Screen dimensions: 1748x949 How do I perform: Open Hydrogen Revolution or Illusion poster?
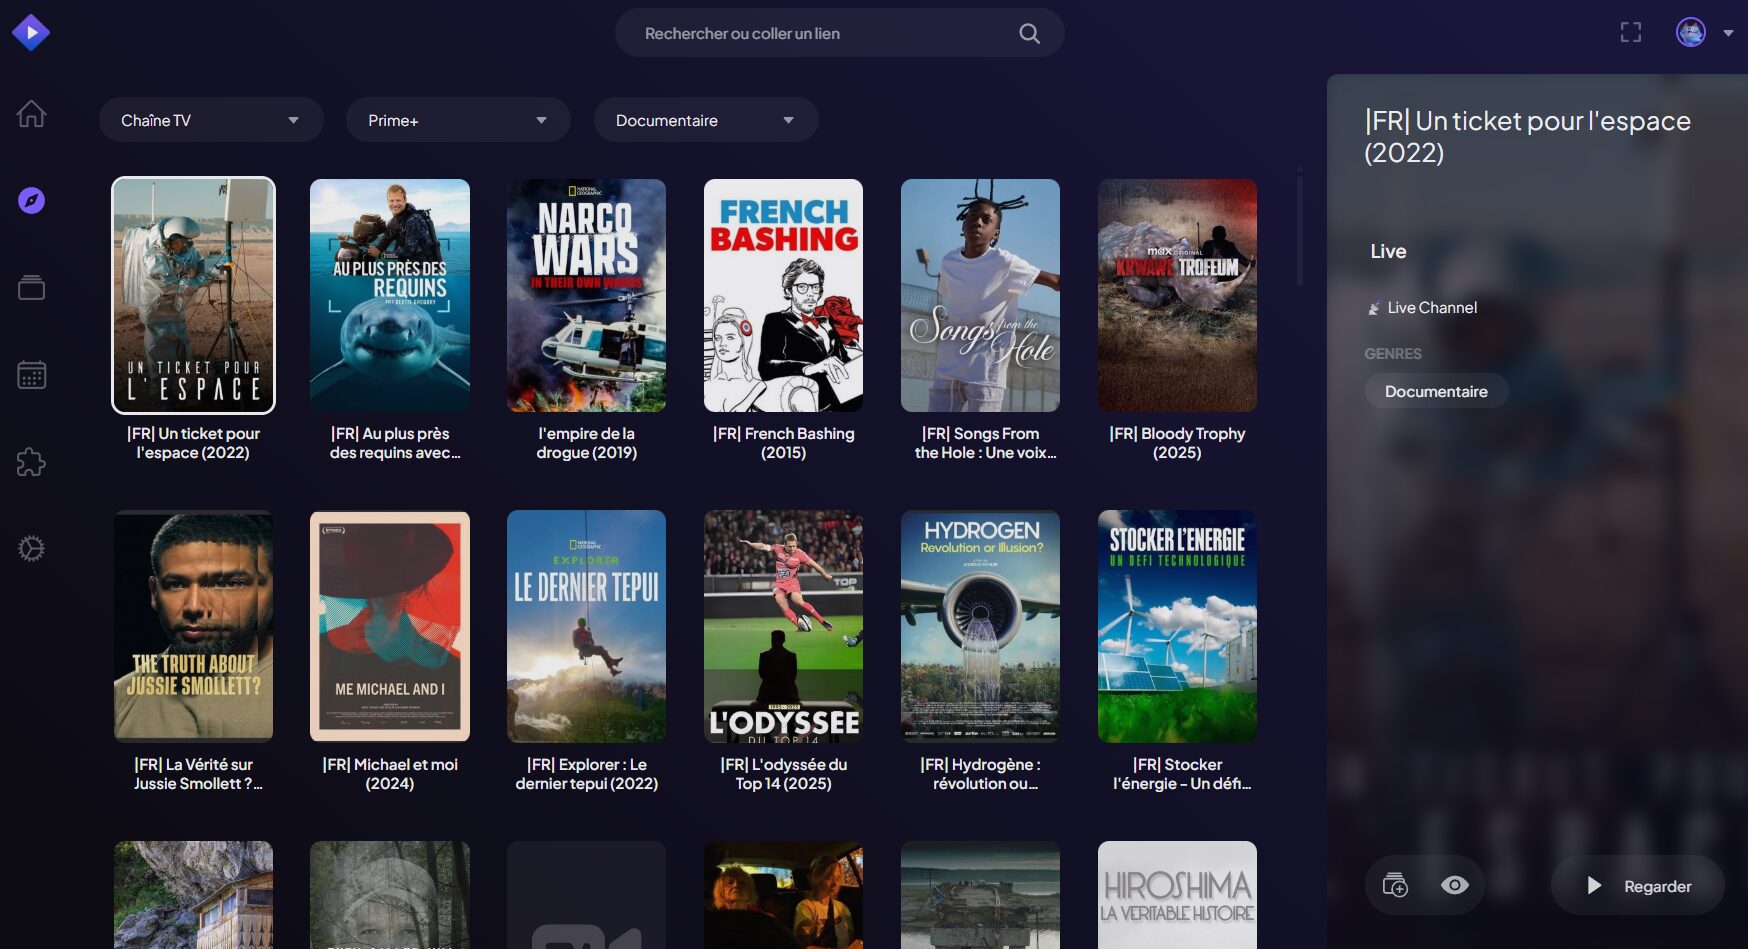(x=980, y=626)
